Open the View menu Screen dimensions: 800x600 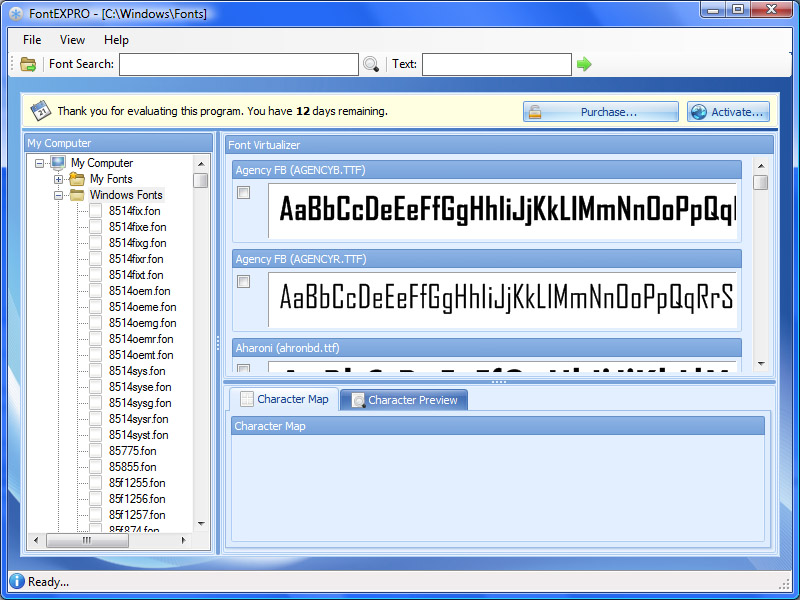(x=72, y=40)
